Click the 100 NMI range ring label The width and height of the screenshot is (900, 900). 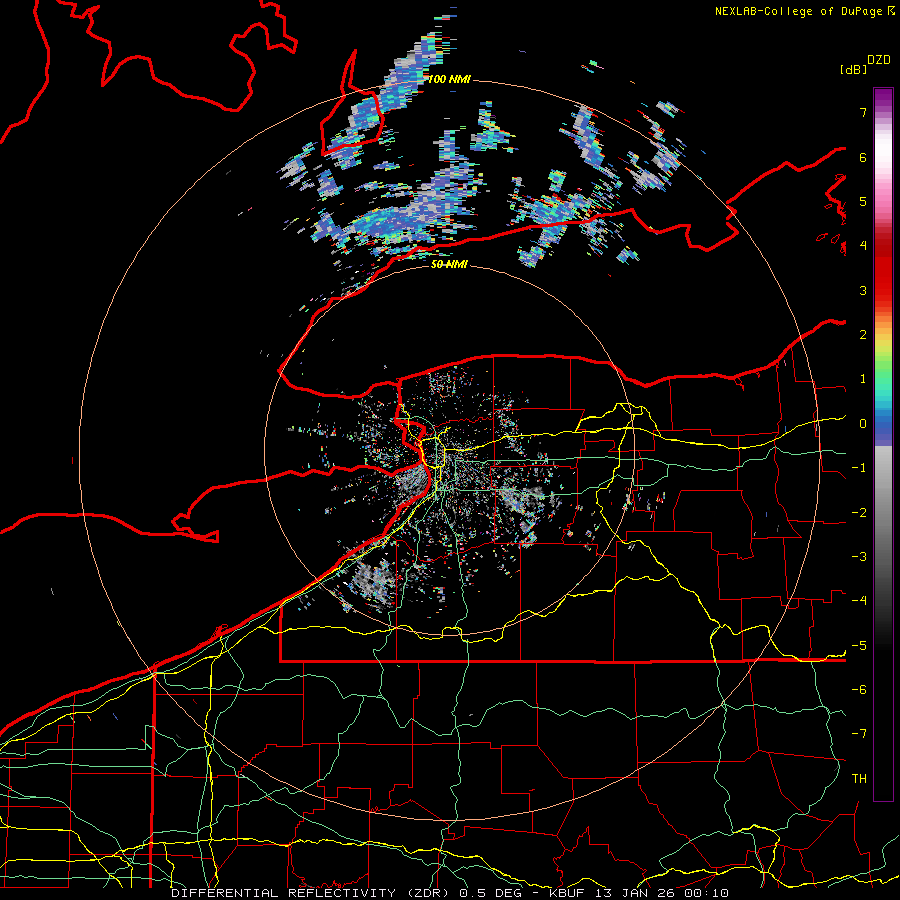(449, 79)
